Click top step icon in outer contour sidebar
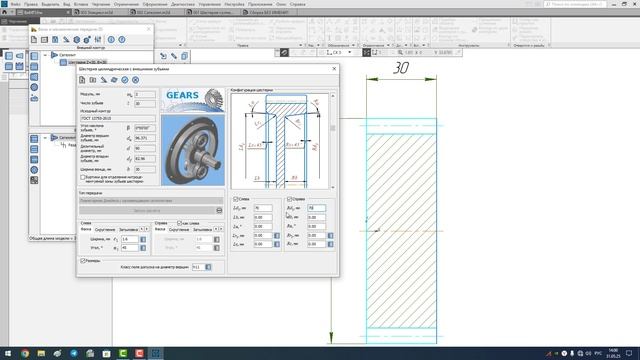This screenshot has width=640, height=360. pos(34,56)
